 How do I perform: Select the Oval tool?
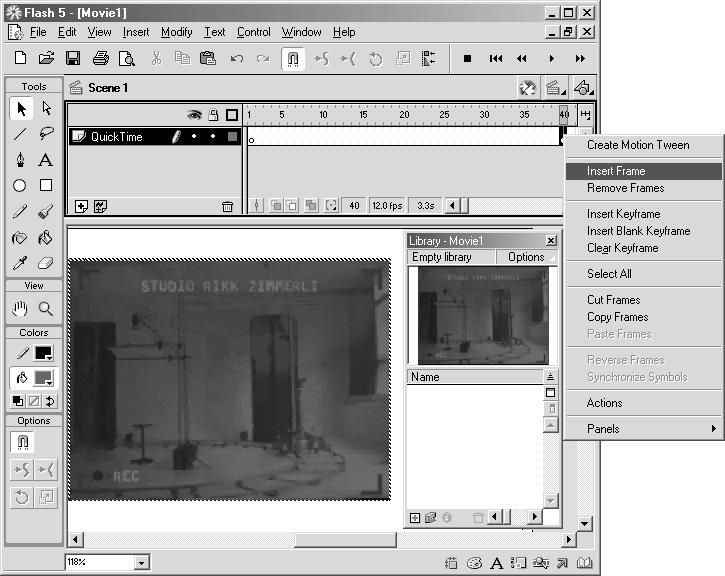(x=20, y=186)
